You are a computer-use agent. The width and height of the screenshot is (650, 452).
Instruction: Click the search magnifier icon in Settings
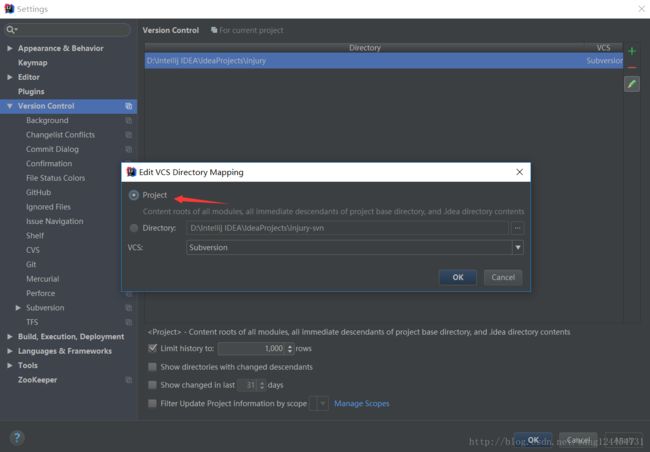[11, 30]
